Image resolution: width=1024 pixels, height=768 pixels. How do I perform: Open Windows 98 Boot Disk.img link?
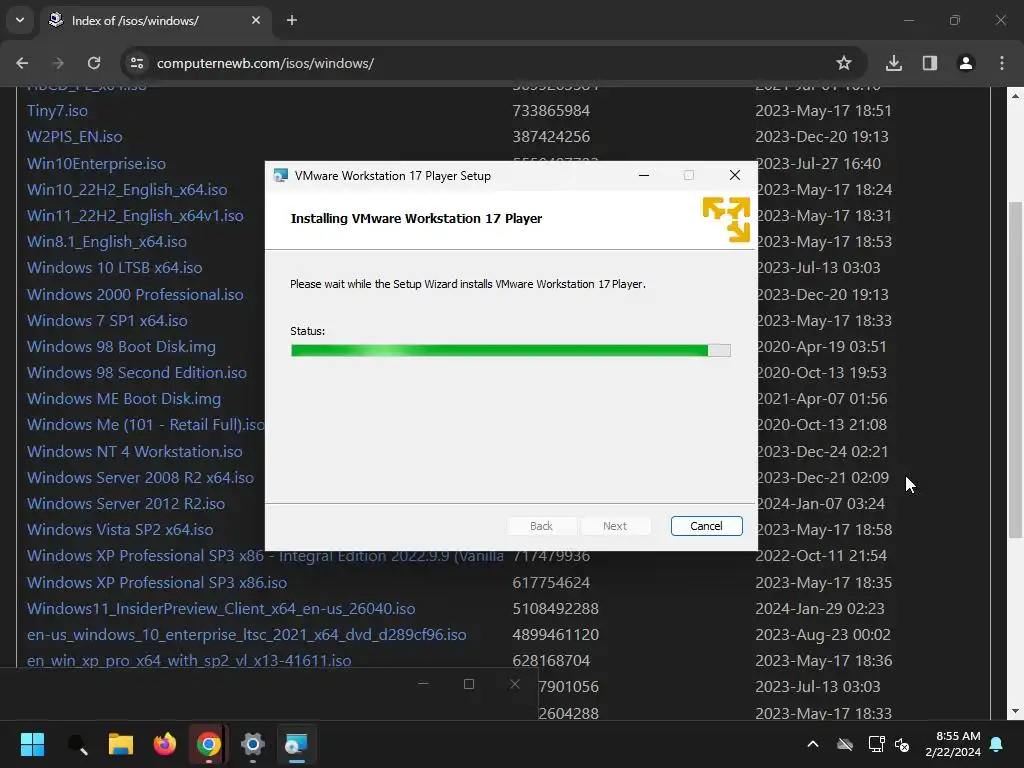(x=121, y=347)
